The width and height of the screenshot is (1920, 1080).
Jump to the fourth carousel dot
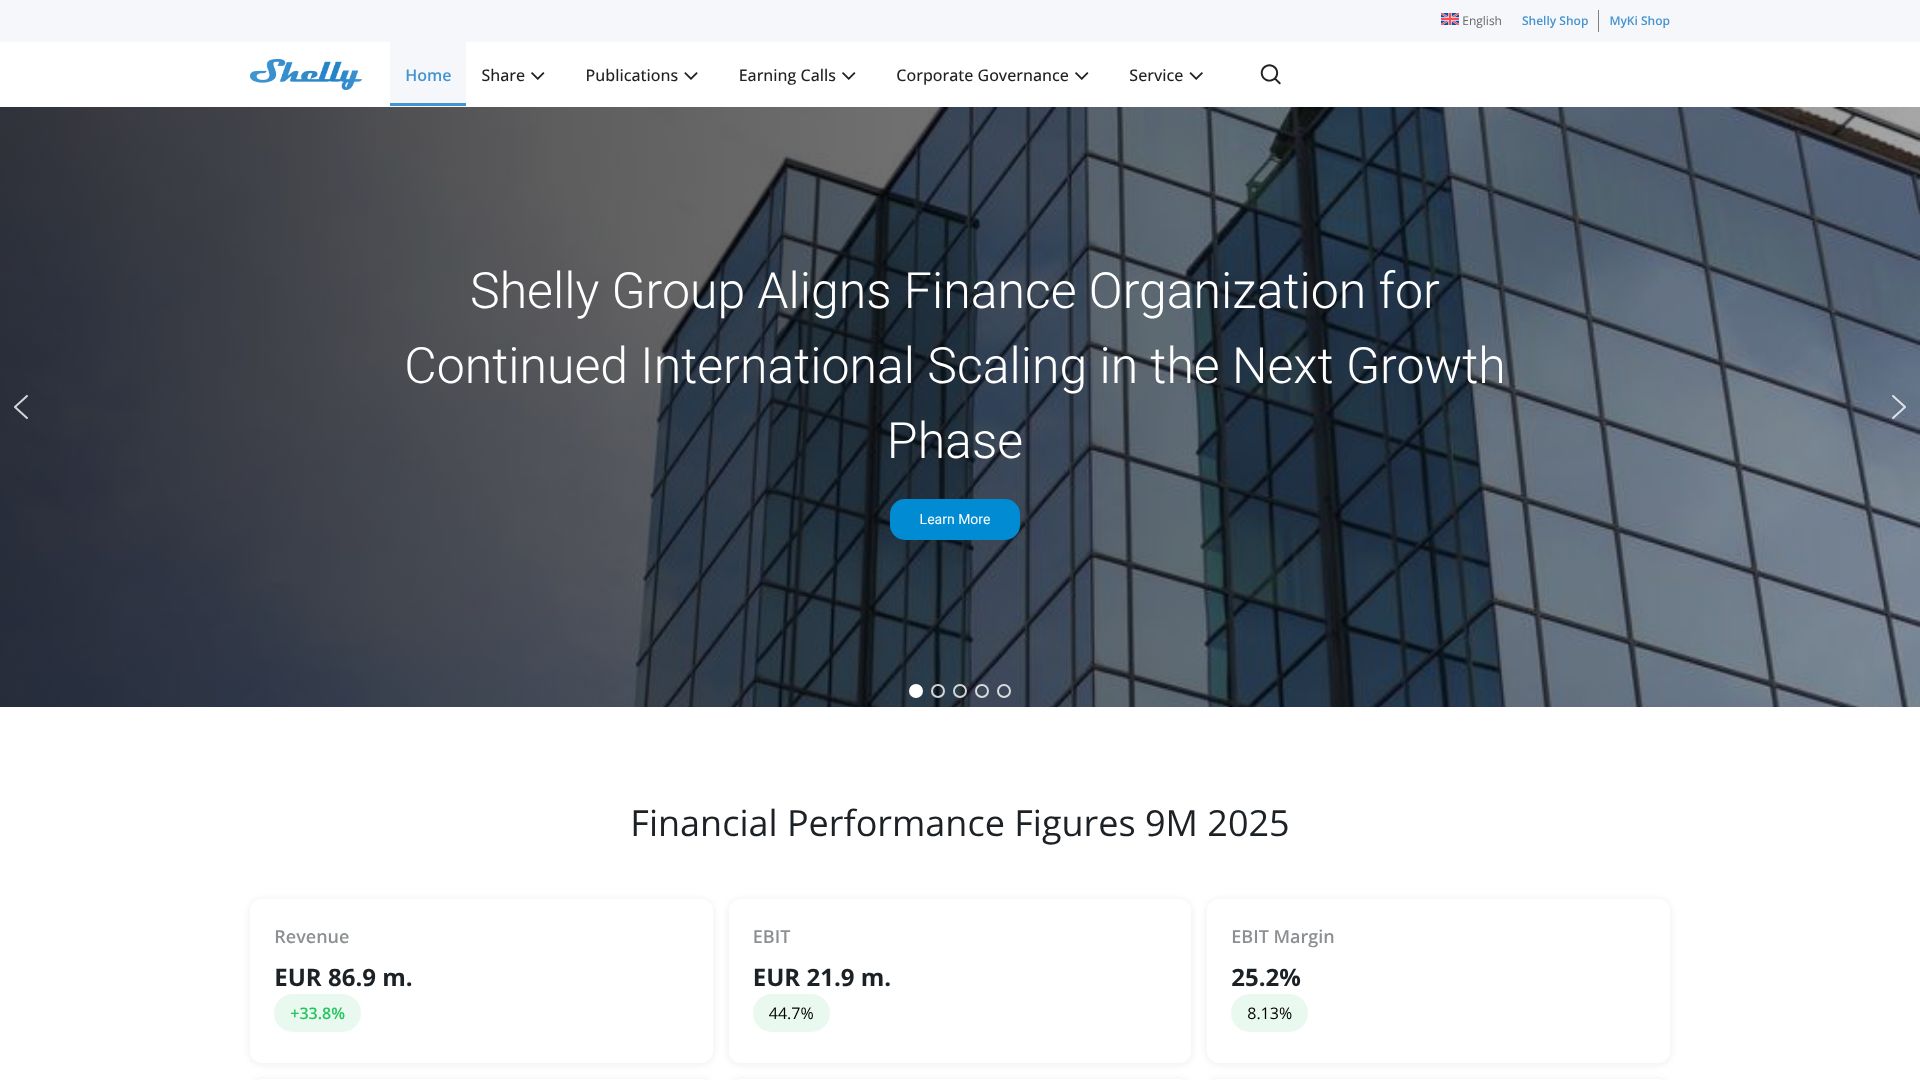coord(982,691)
